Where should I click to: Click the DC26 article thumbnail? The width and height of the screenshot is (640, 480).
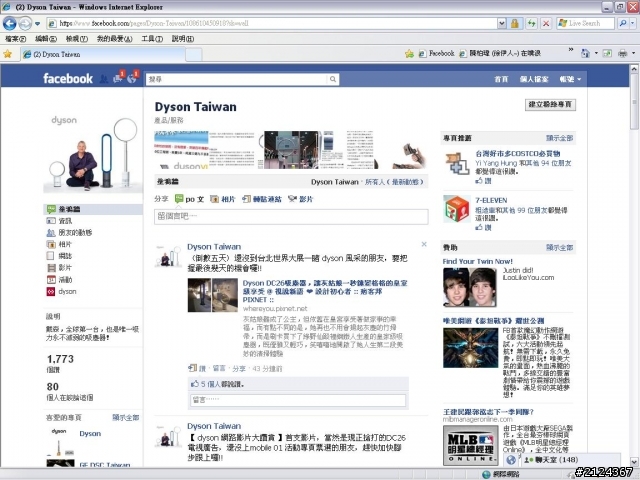213,296
